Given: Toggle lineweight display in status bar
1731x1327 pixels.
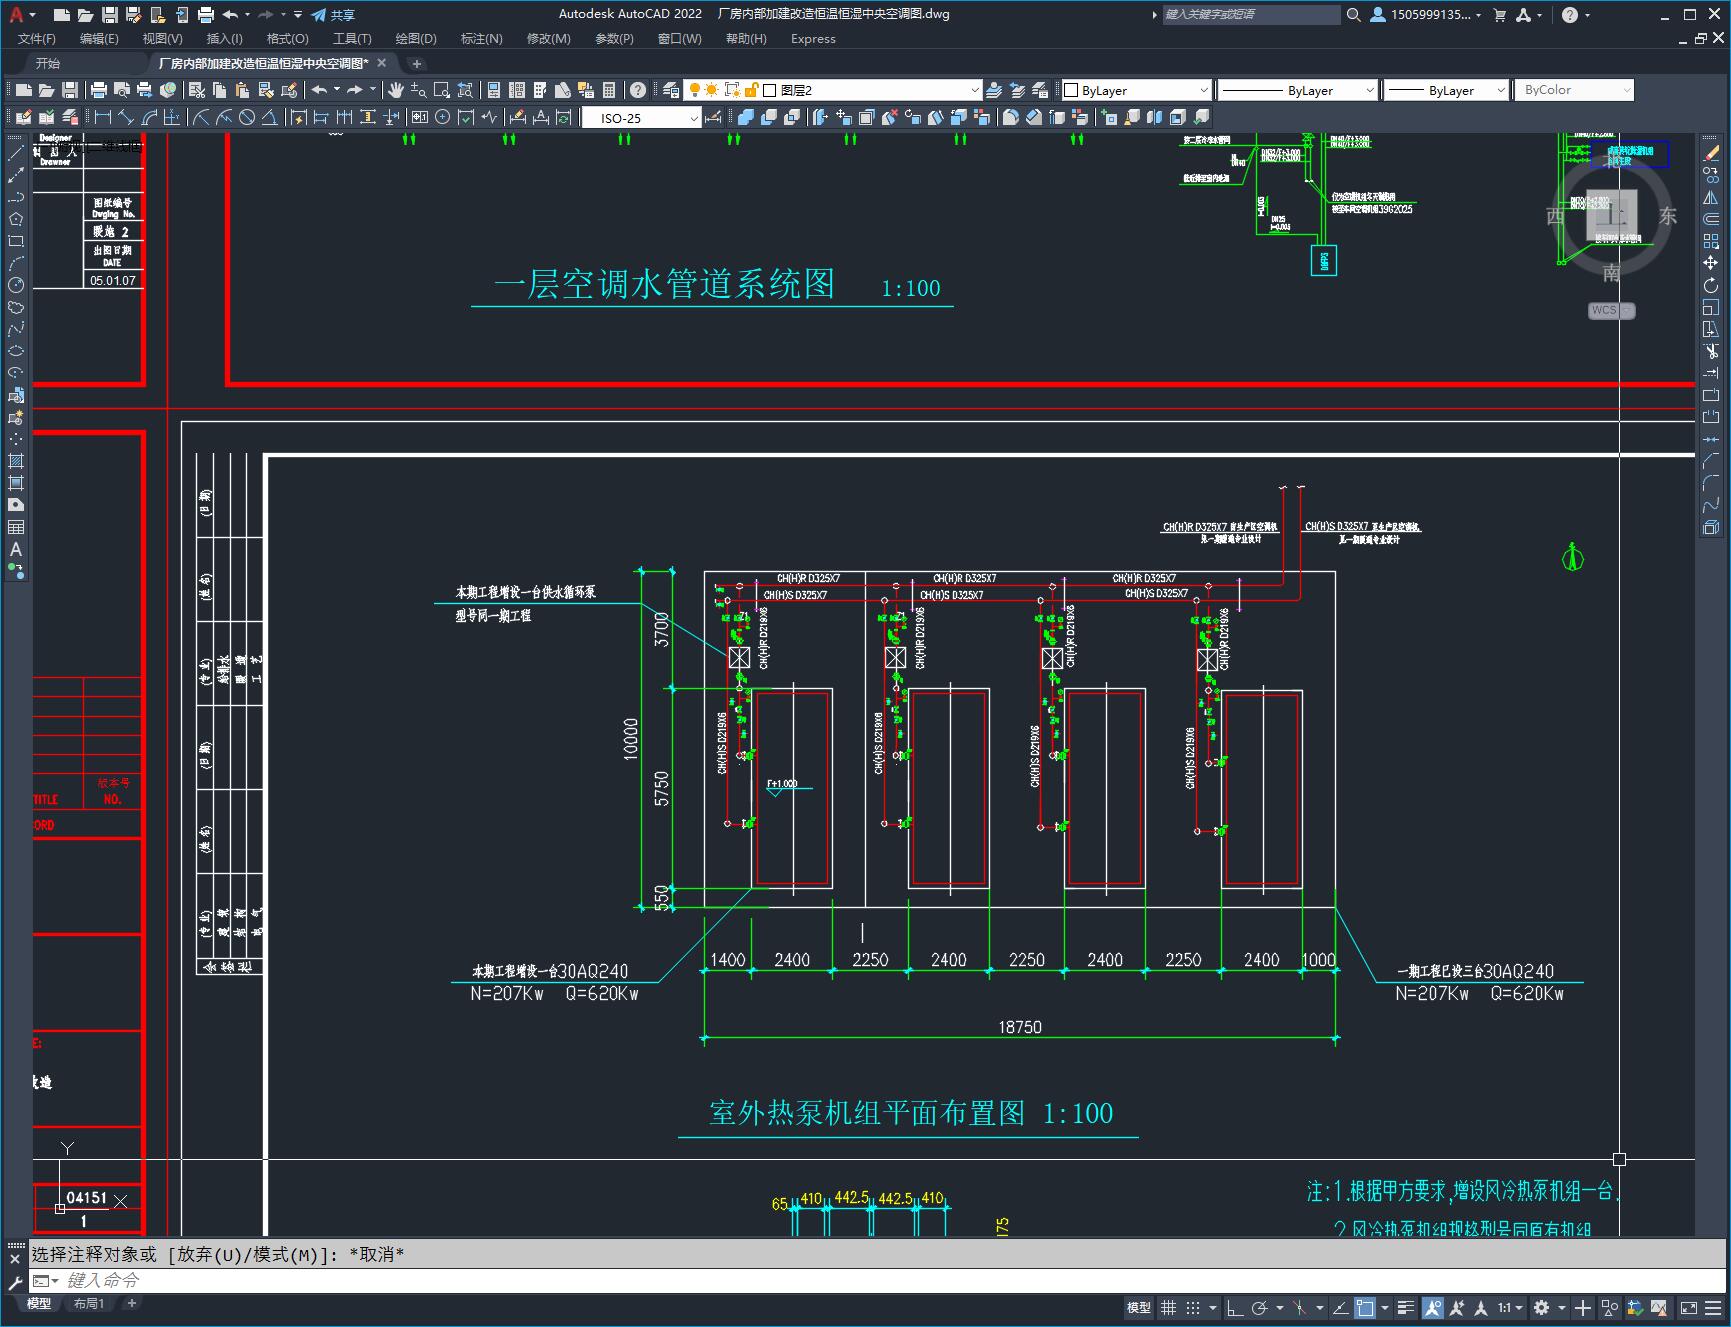Looking at the screenshot, I should [1406, 1307].
